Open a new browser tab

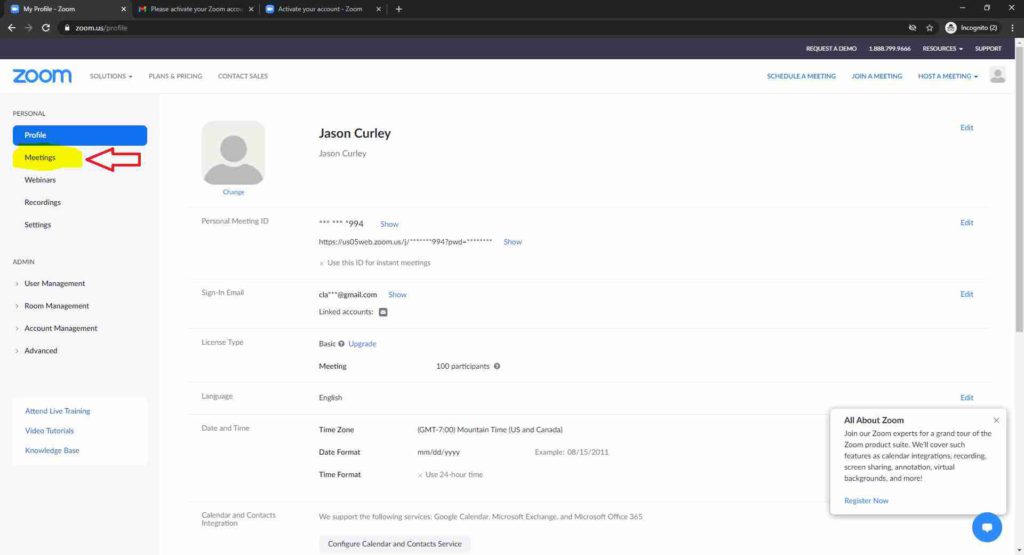pyautogui.click(x=398, y=9)
